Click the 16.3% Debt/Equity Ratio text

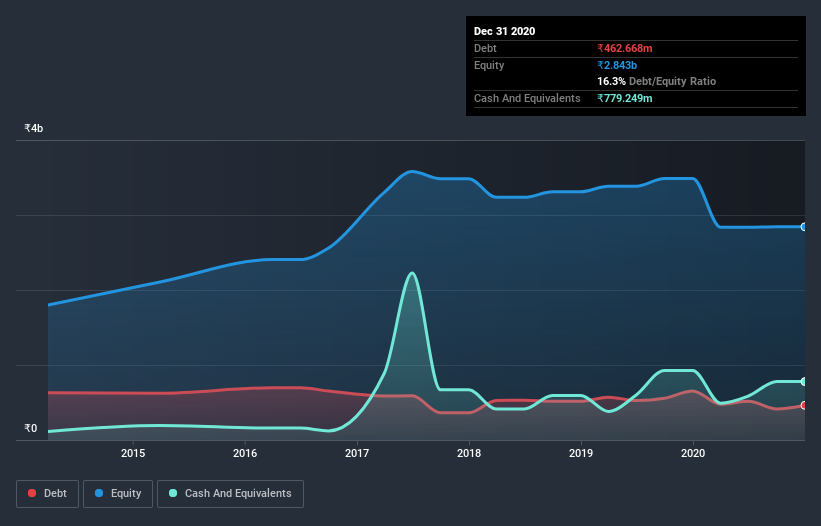[x=657, y=81]
